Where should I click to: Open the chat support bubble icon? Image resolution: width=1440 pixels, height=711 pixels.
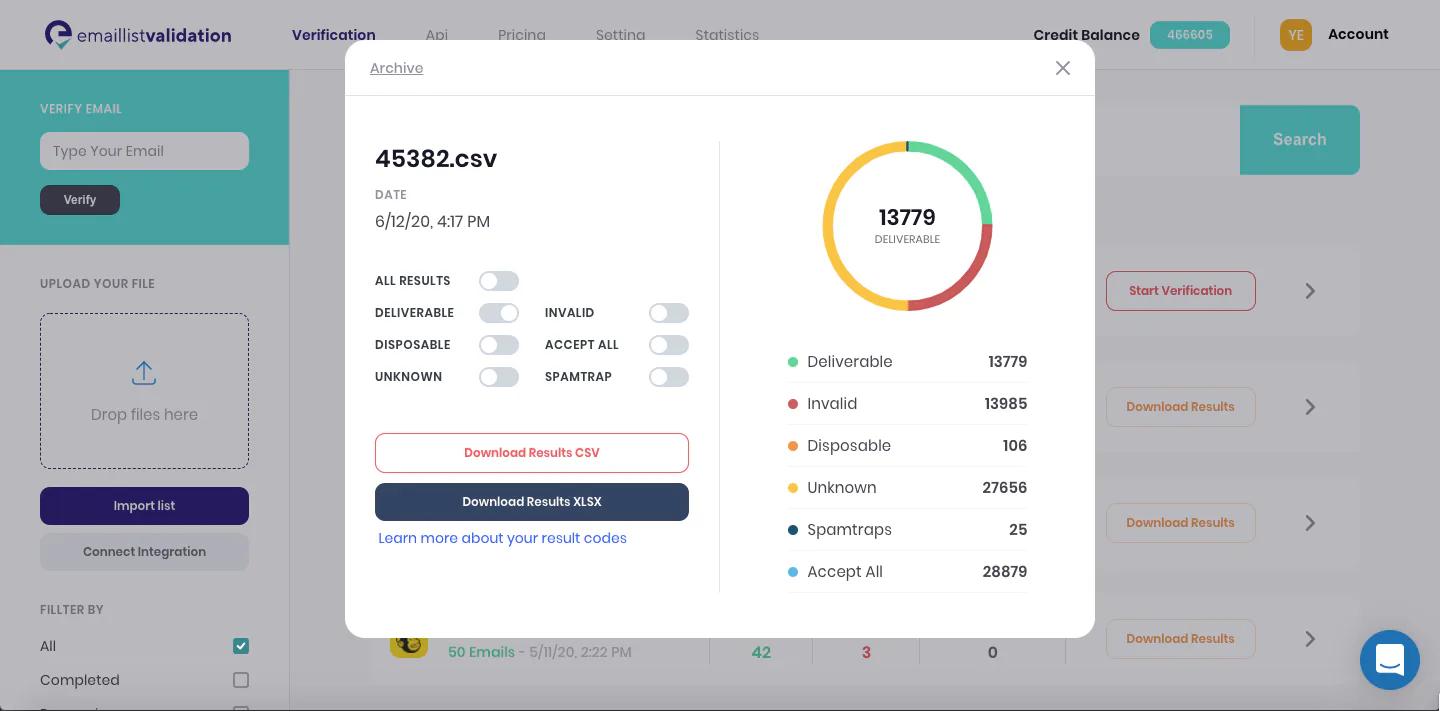[x=1390, y=660]
